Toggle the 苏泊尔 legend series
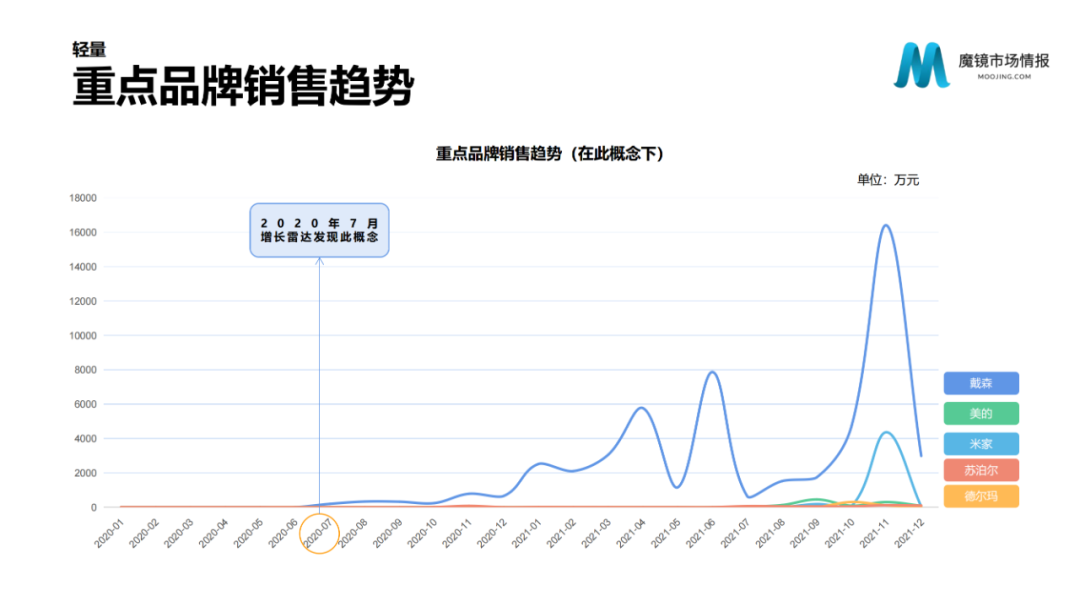The image size is (1080, 607). pos(981,471)
